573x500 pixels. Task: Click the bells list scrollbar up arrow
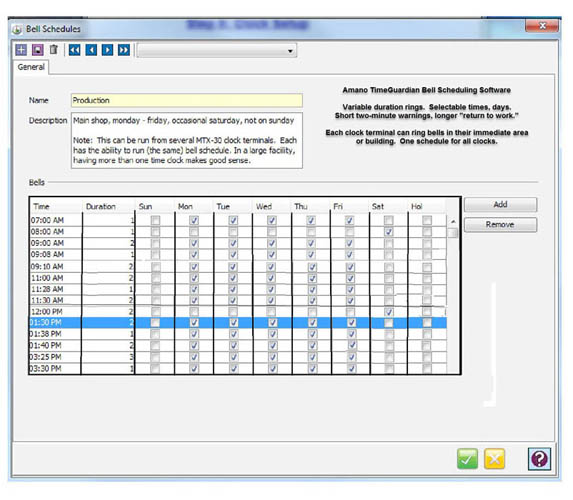[x=453, y=221]
